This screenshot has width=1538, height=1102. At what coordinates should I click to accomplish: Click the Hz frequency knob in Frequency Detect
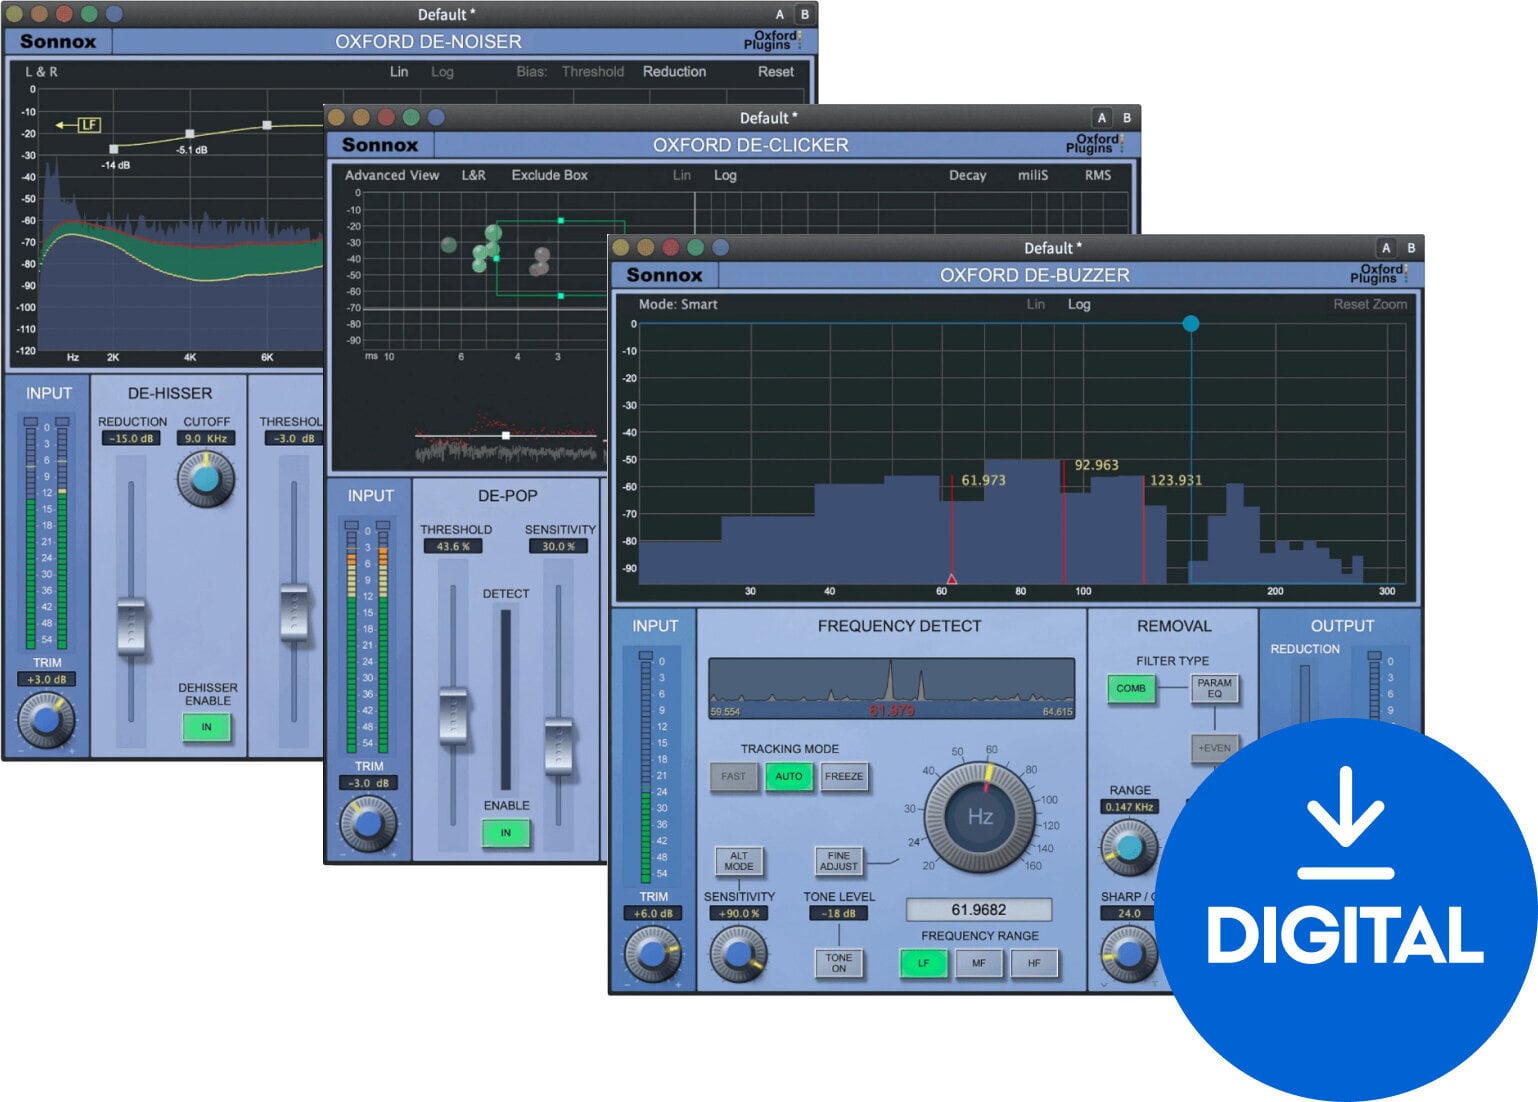tap(980, 818)
